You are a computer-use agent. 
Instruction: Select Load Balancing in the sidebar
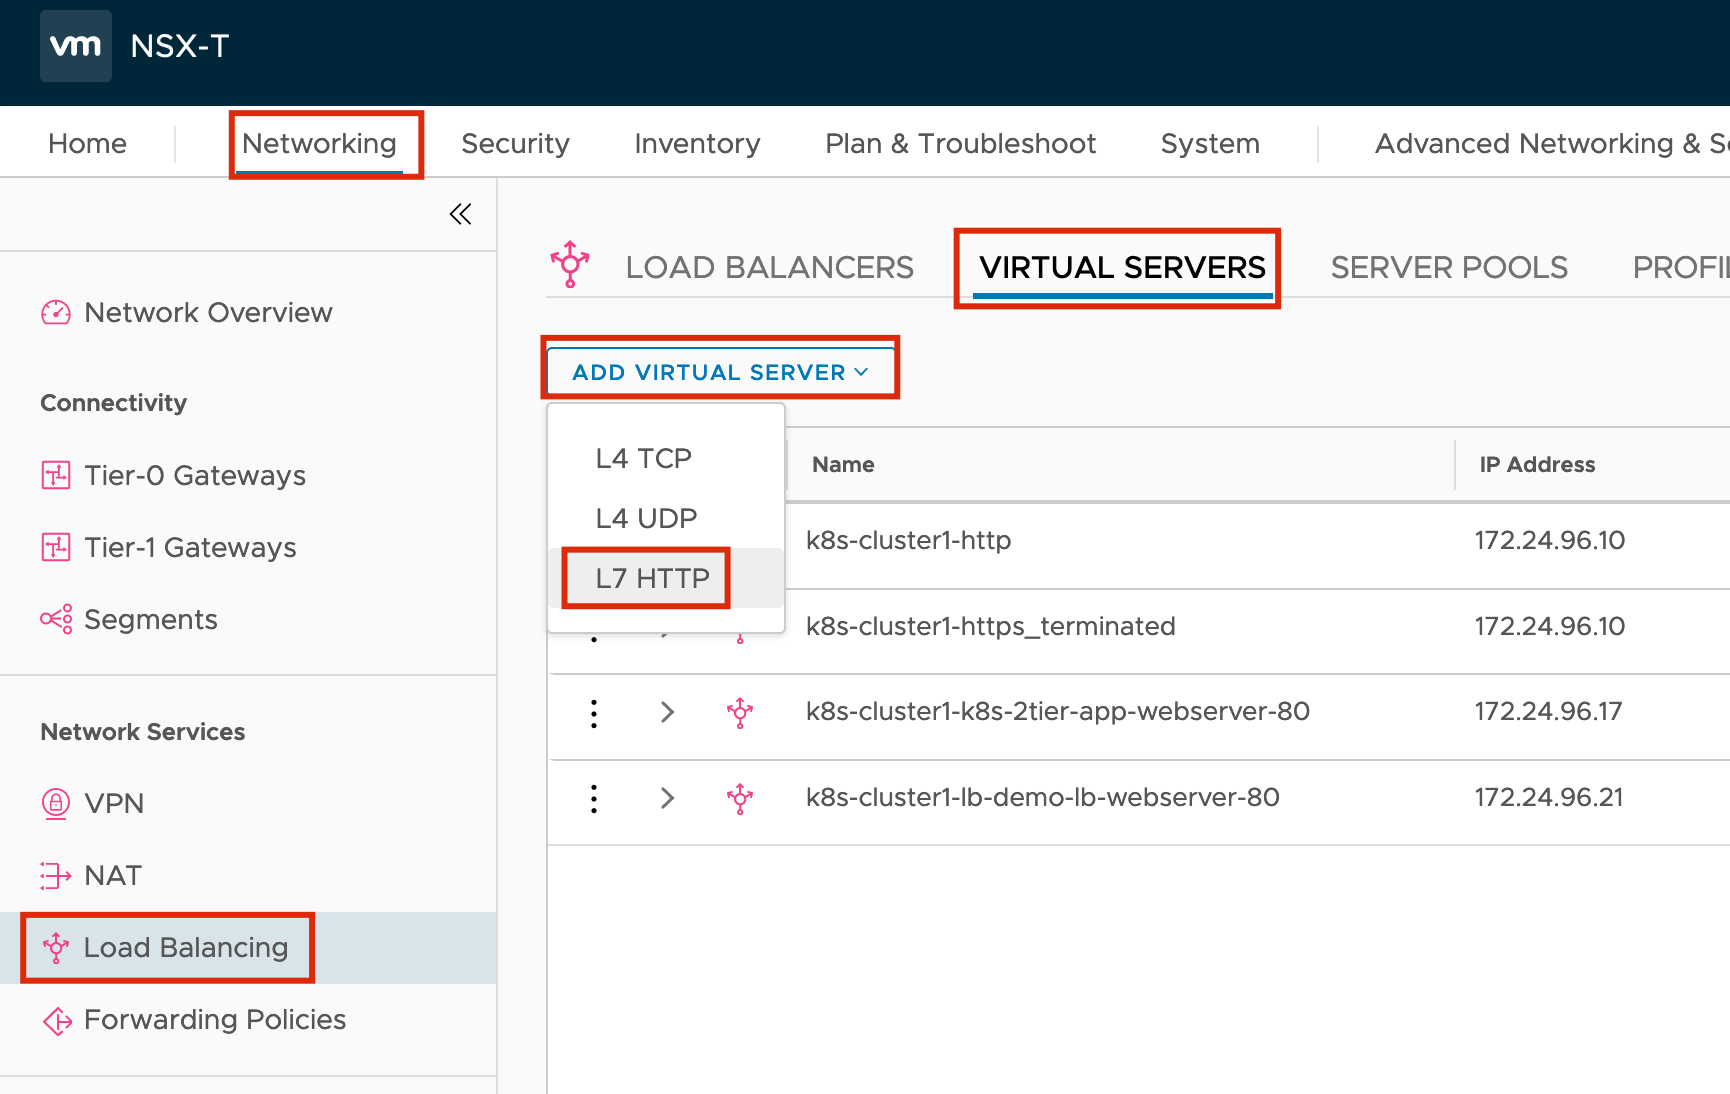coord(186,947)
